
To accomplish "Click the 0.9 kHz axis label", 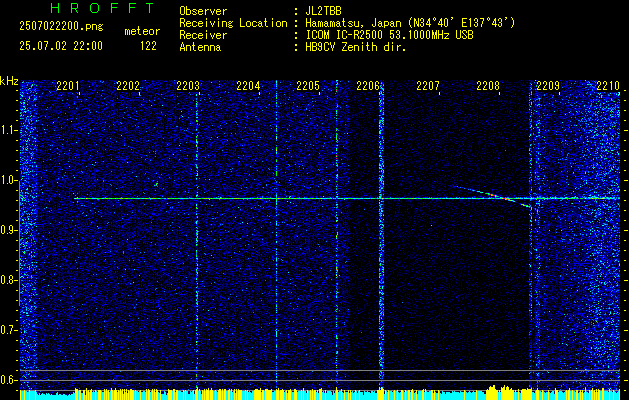I will click(9, 230).
